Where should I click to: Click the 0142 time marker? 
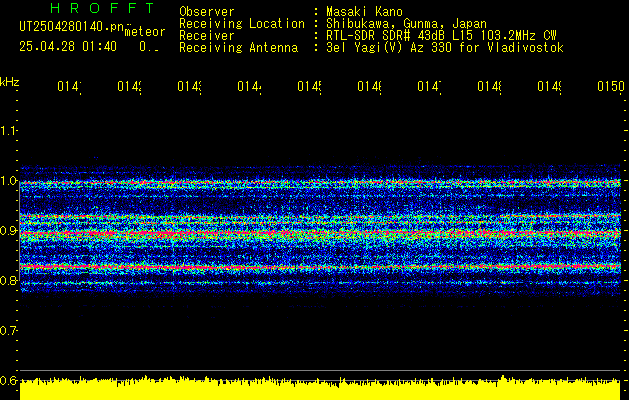130,86
